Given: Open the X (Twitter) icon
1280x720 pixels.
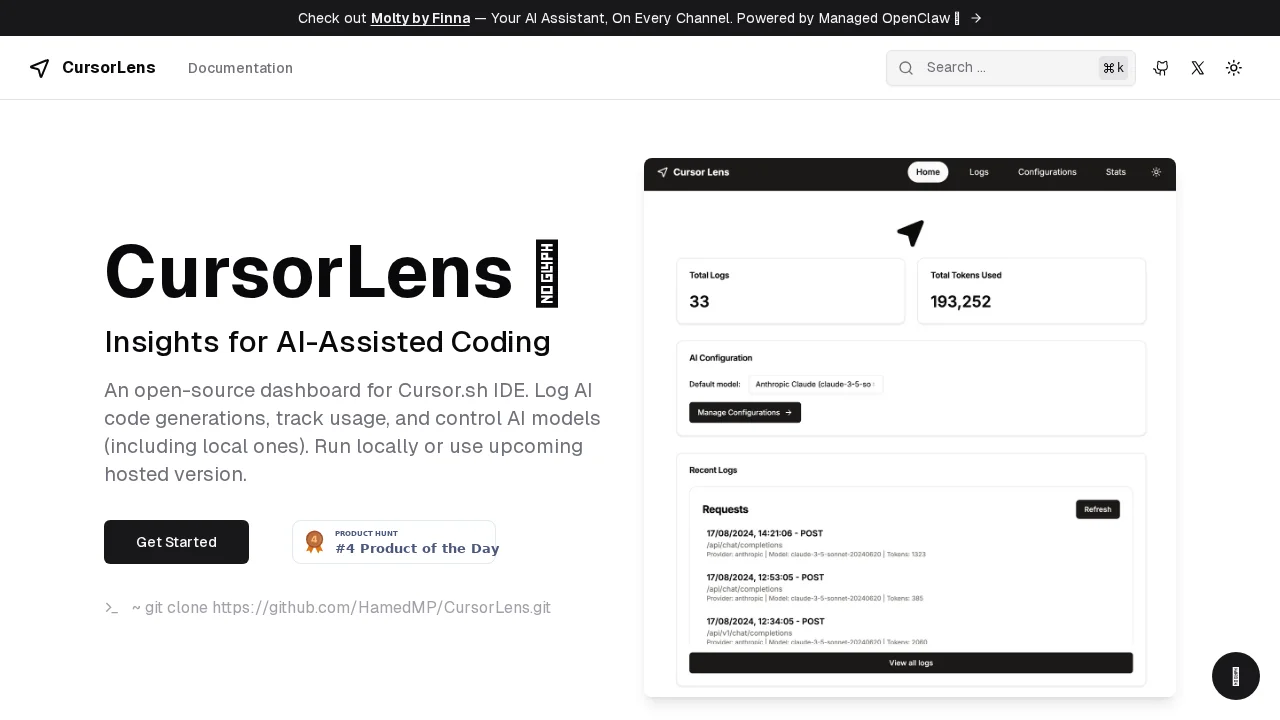Looking at the screenshot, I should 1197,68.
